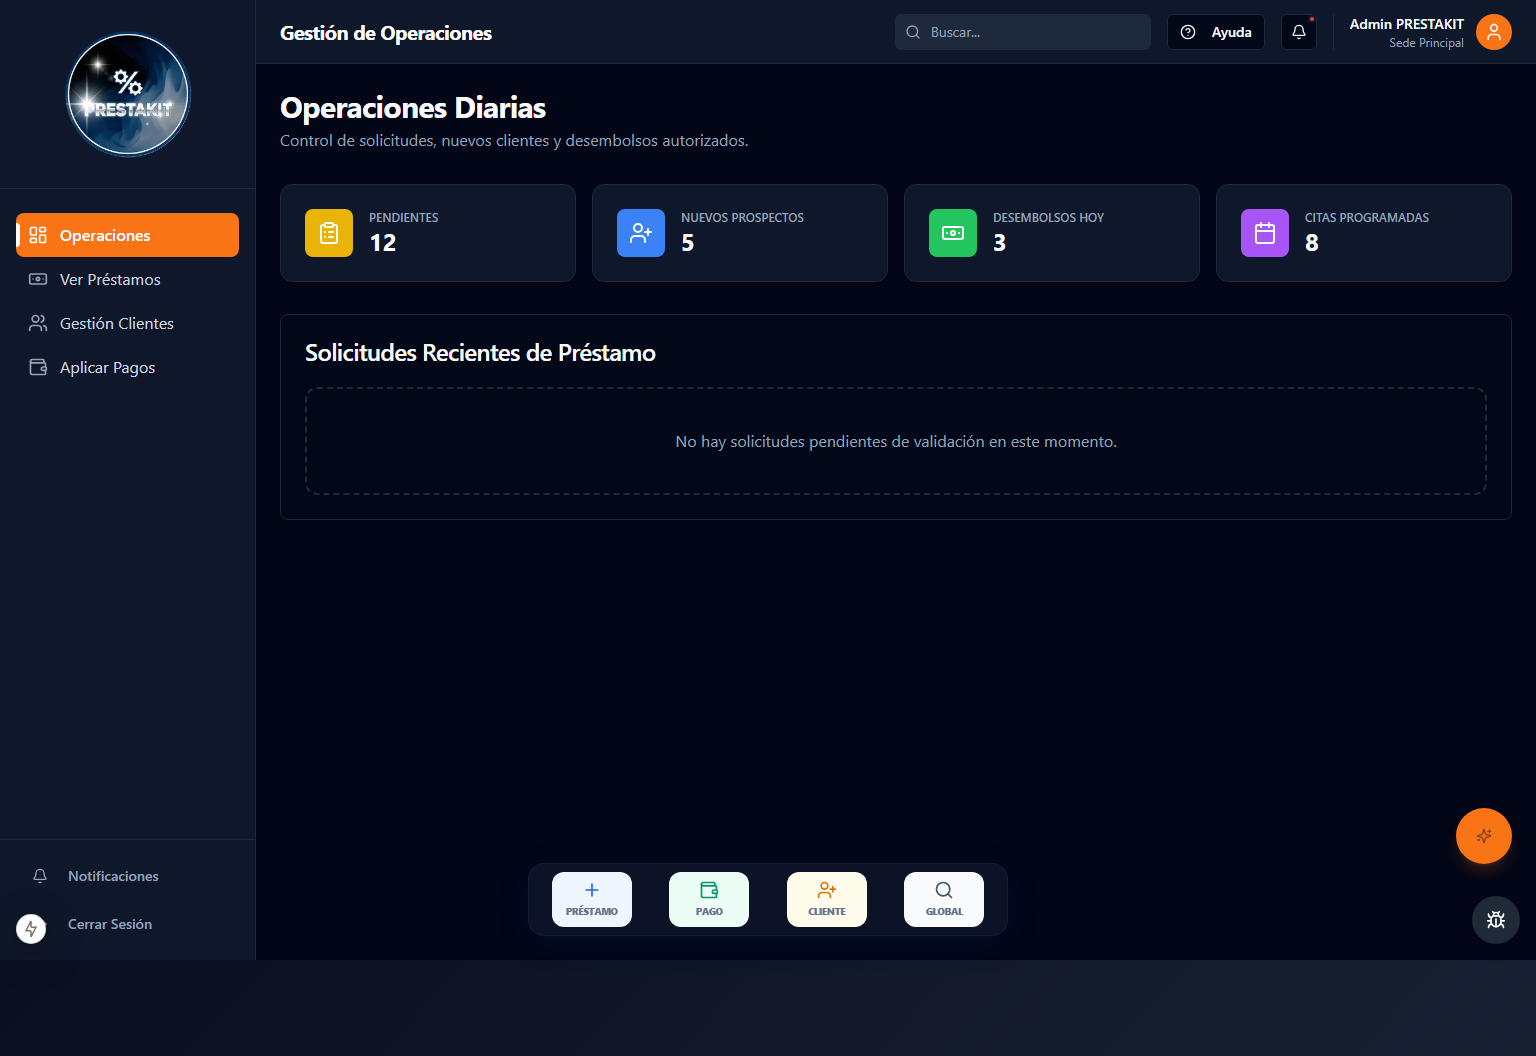This screenshot has height=1056, width=1536.
Task: Click the yellow Pendientes clipboard icon
Action: [x=329, y=233]
